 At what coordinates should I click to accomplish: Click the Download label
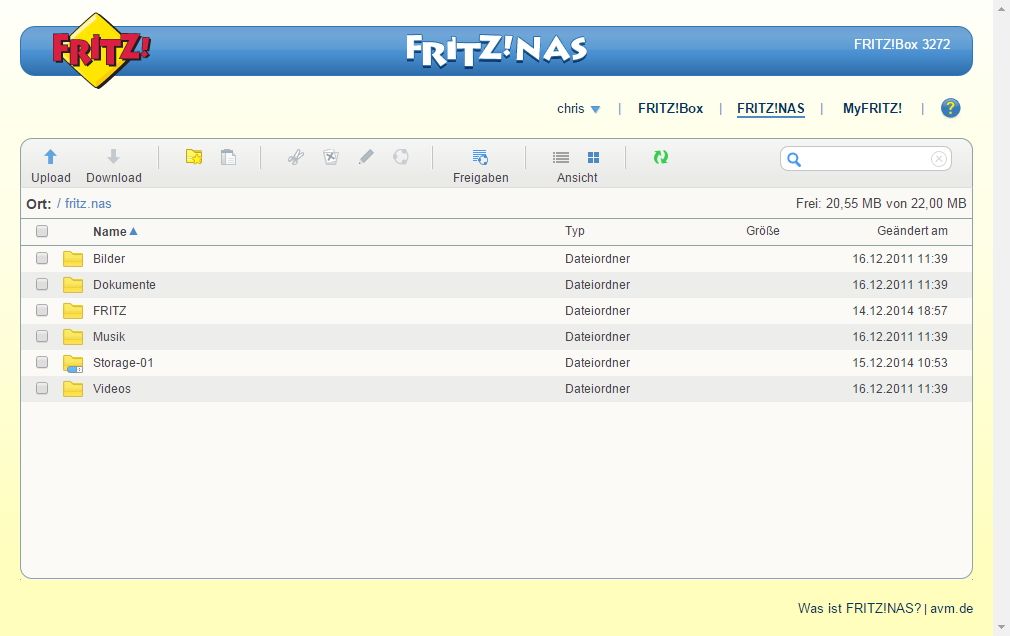click(114, 178)
